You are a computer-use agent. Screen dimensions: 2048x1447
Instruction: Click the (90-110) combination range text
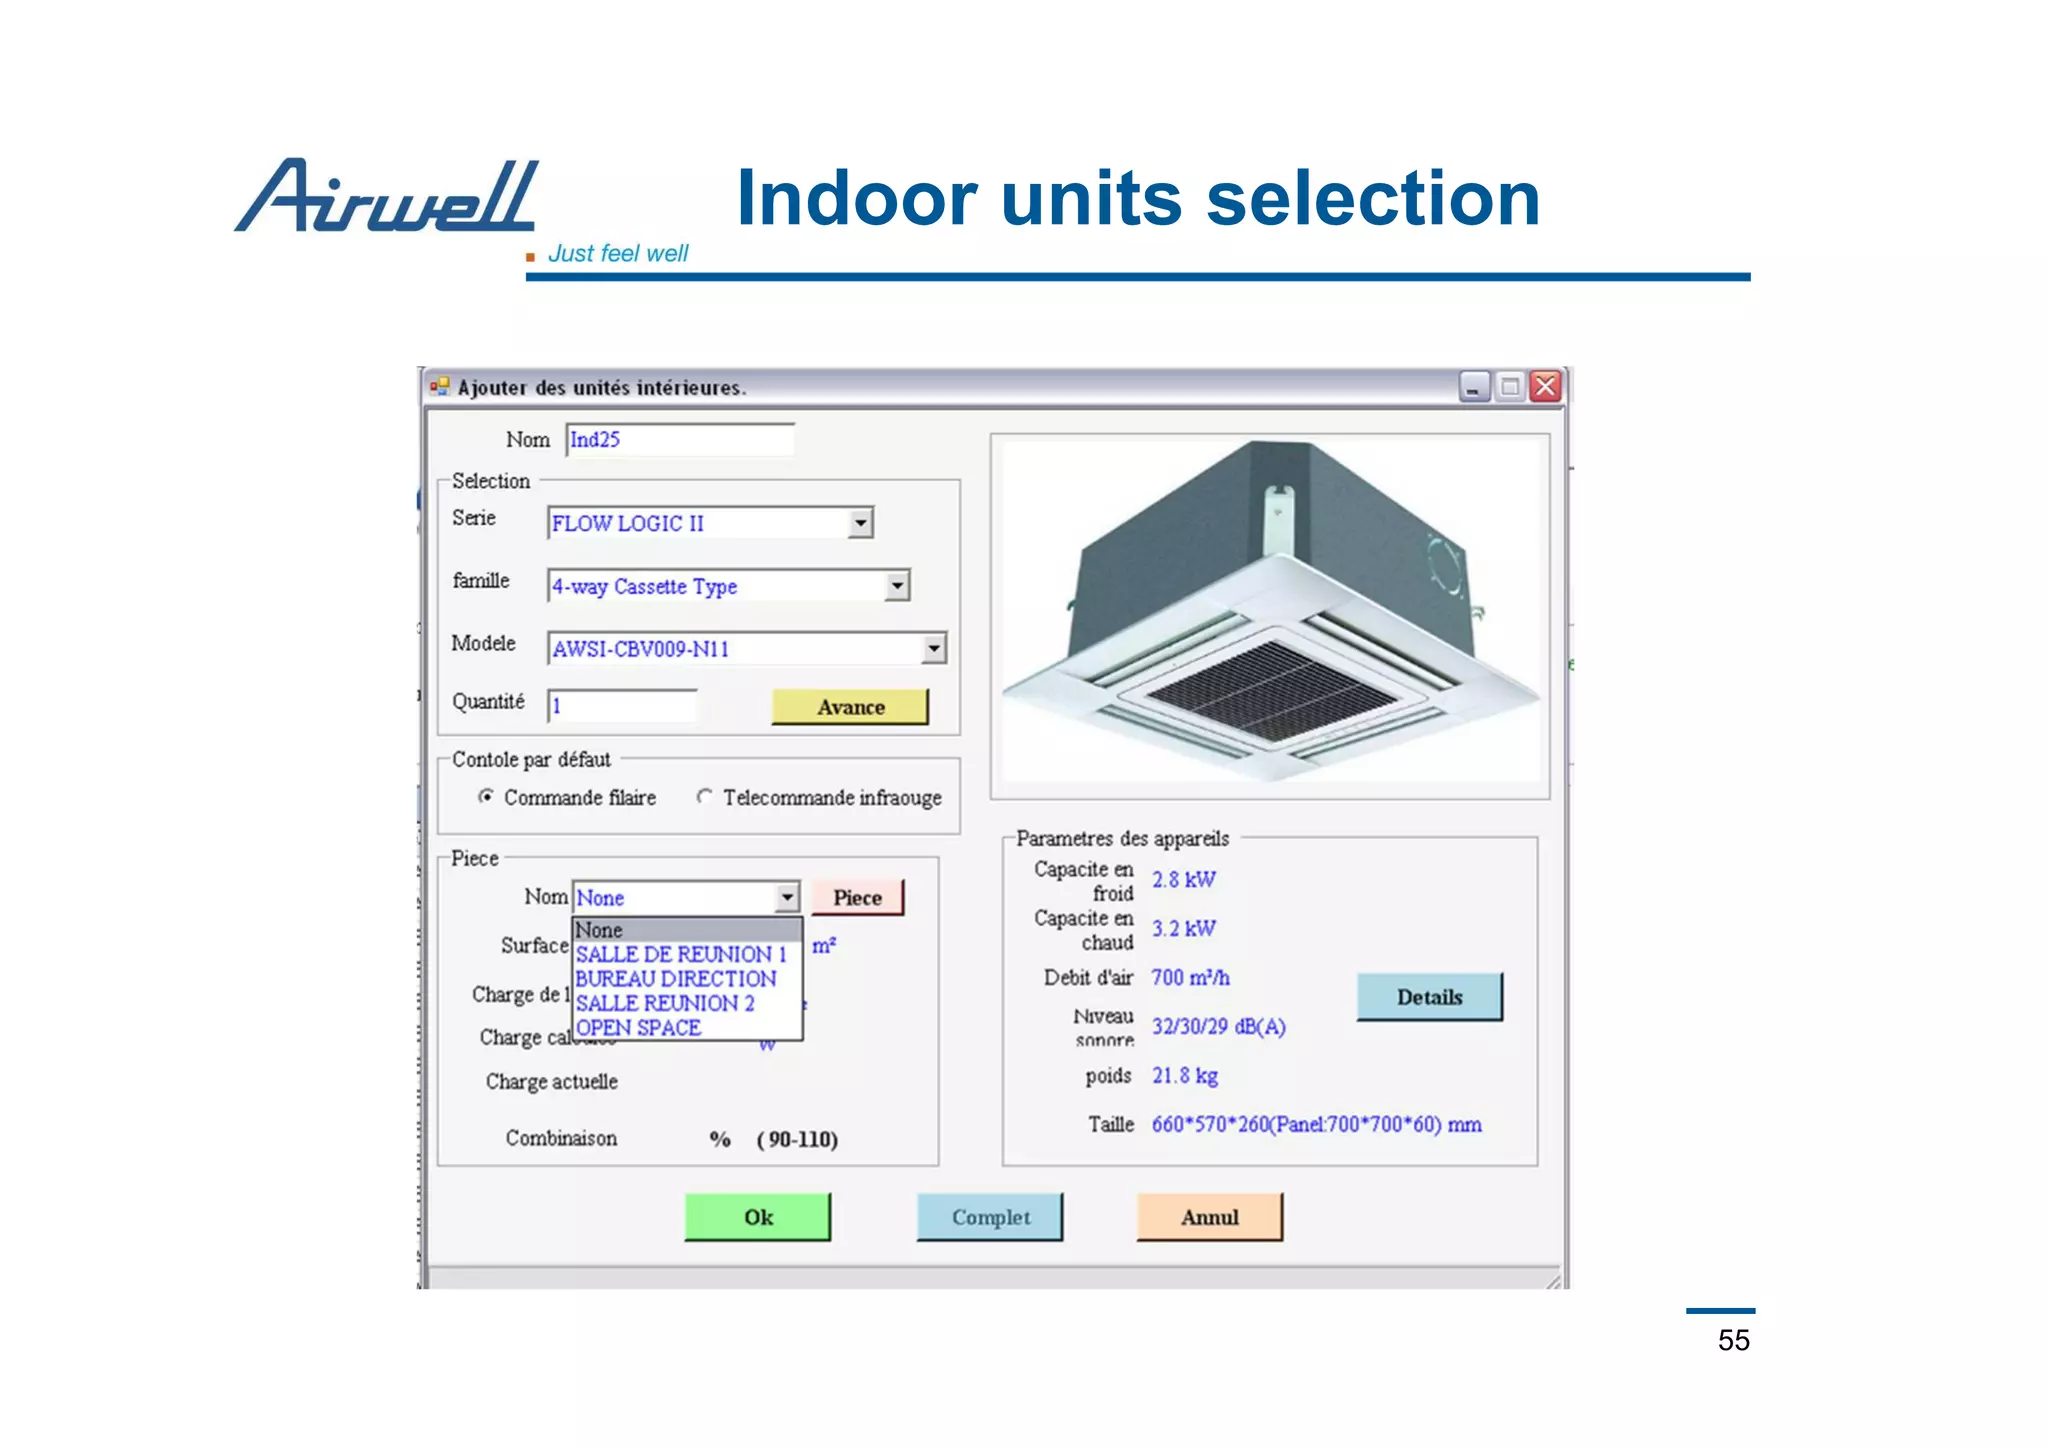[797, 1139]
